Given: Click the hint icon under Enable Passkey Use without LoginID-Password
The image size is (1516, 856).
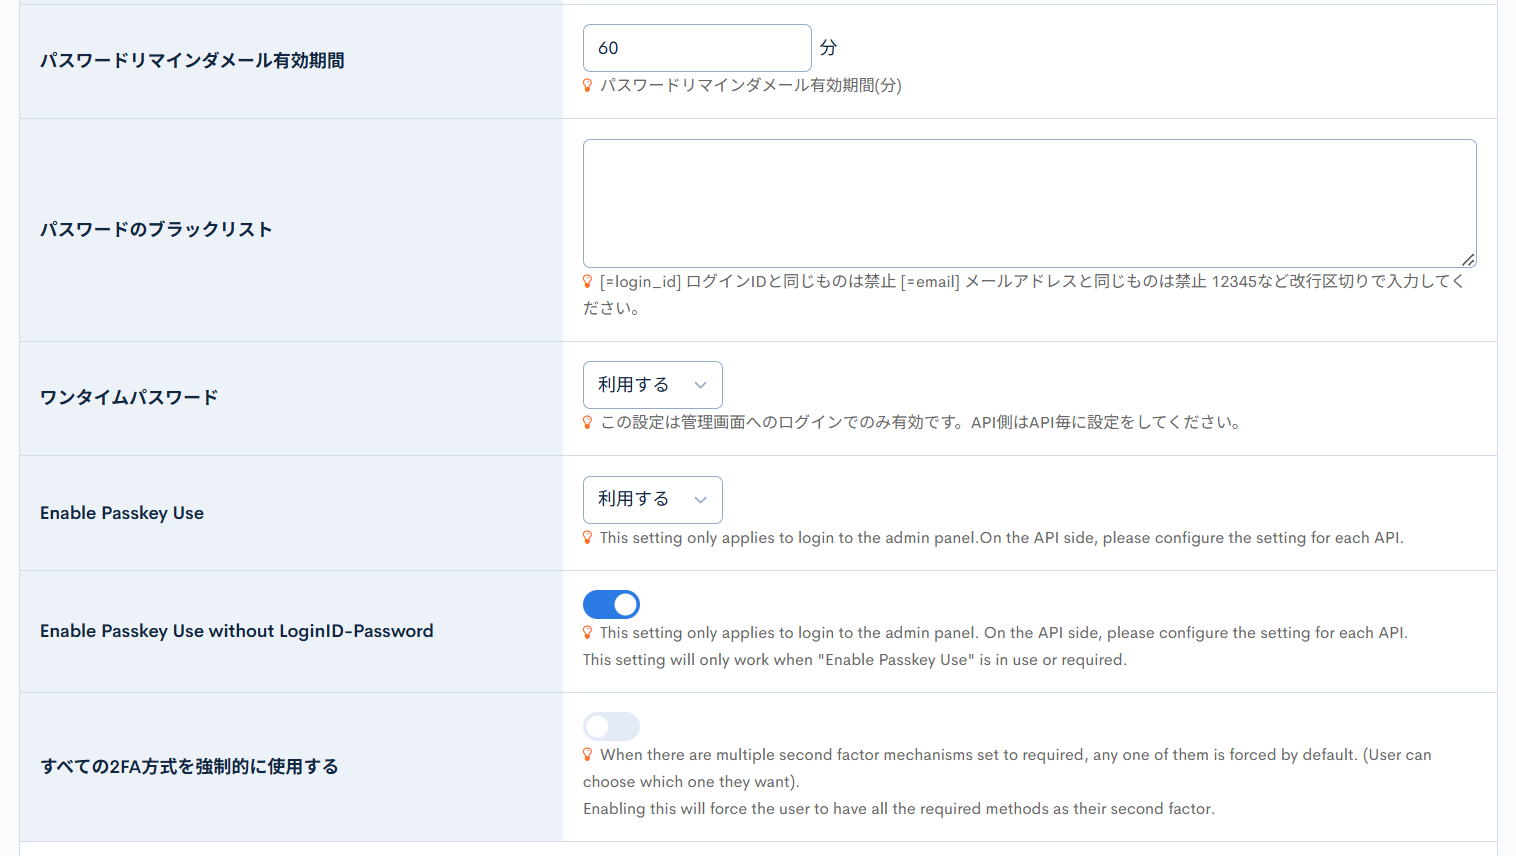Looking at the screenshot, I should [x=587, y=632].
